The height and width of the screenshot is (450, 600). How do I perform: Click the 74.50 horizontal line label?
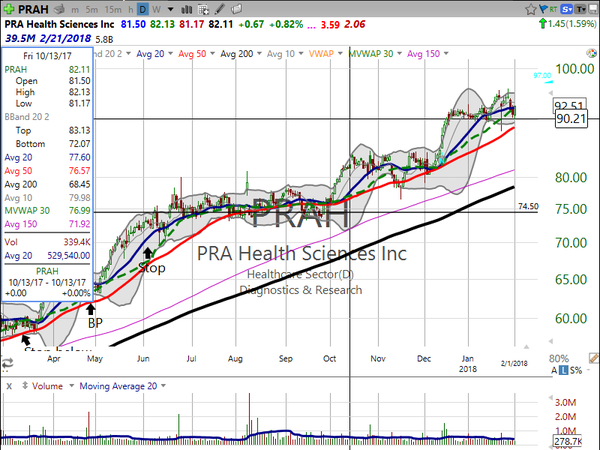(x=528, y=207)
